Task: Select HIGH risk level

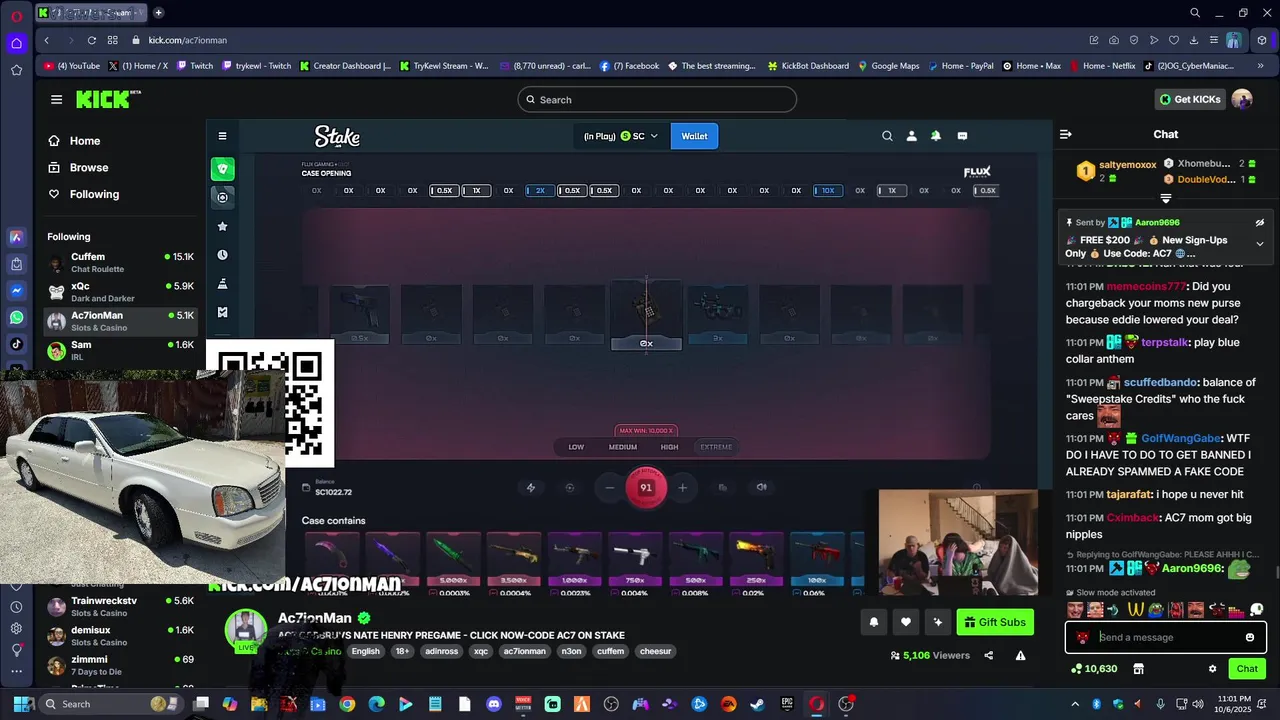Action: [670, 447]
